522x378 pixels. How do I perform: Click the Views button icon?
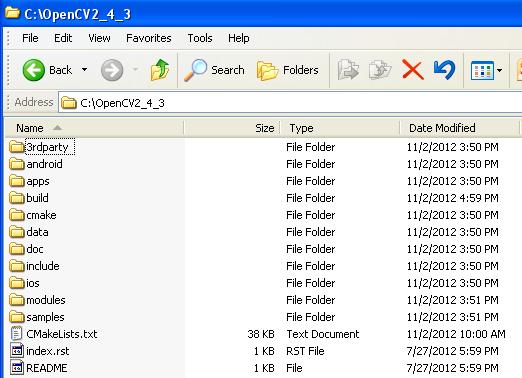[482, 70]
